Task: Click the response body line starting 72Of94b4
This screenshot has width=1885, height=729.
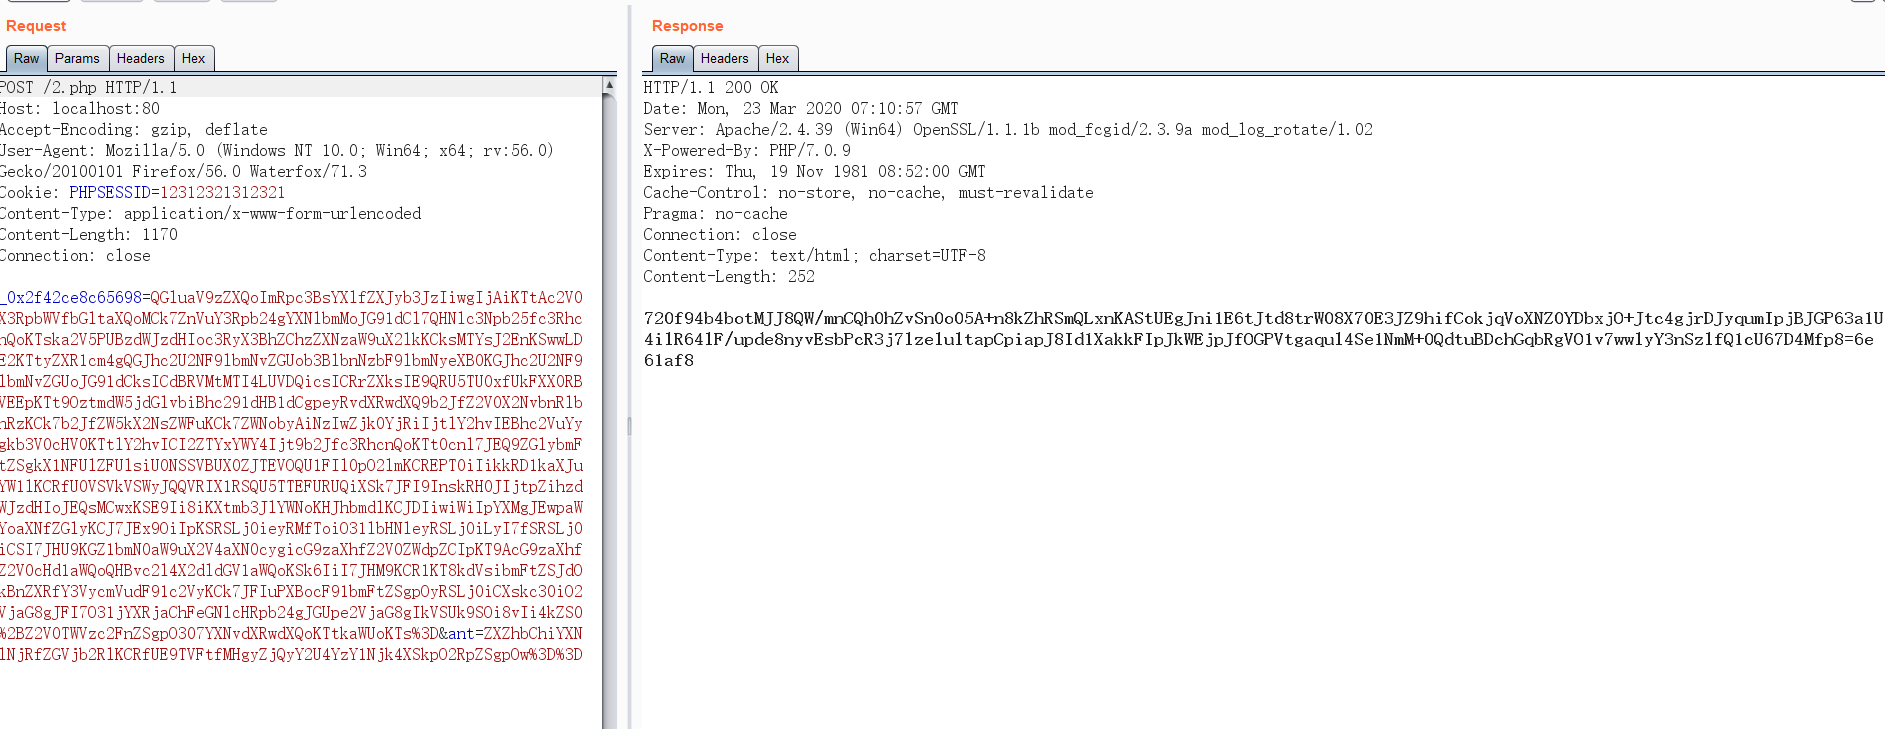Action: coord(1263,319)
